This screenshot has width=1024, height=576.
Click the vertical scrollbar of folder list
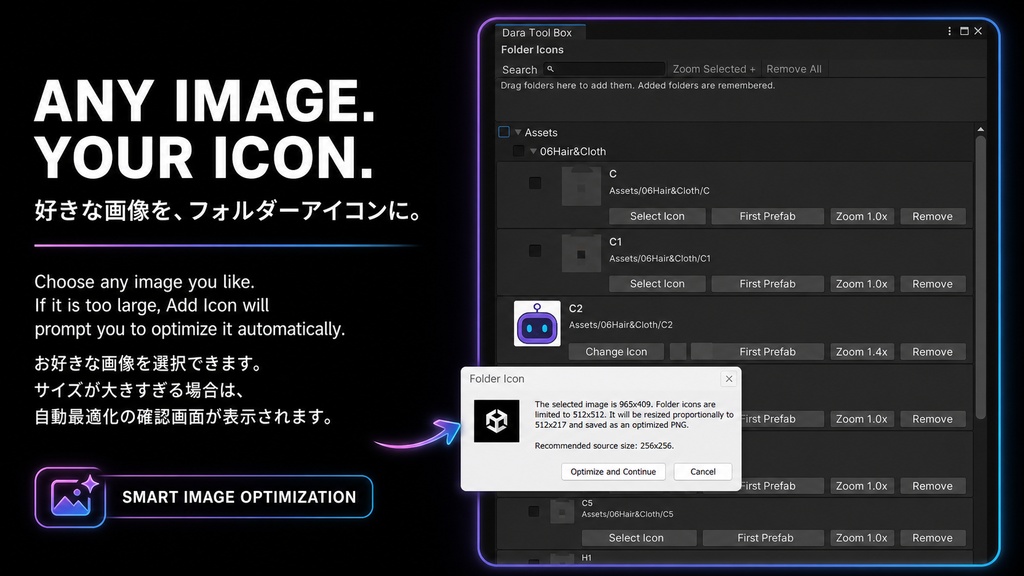point(980,278)
